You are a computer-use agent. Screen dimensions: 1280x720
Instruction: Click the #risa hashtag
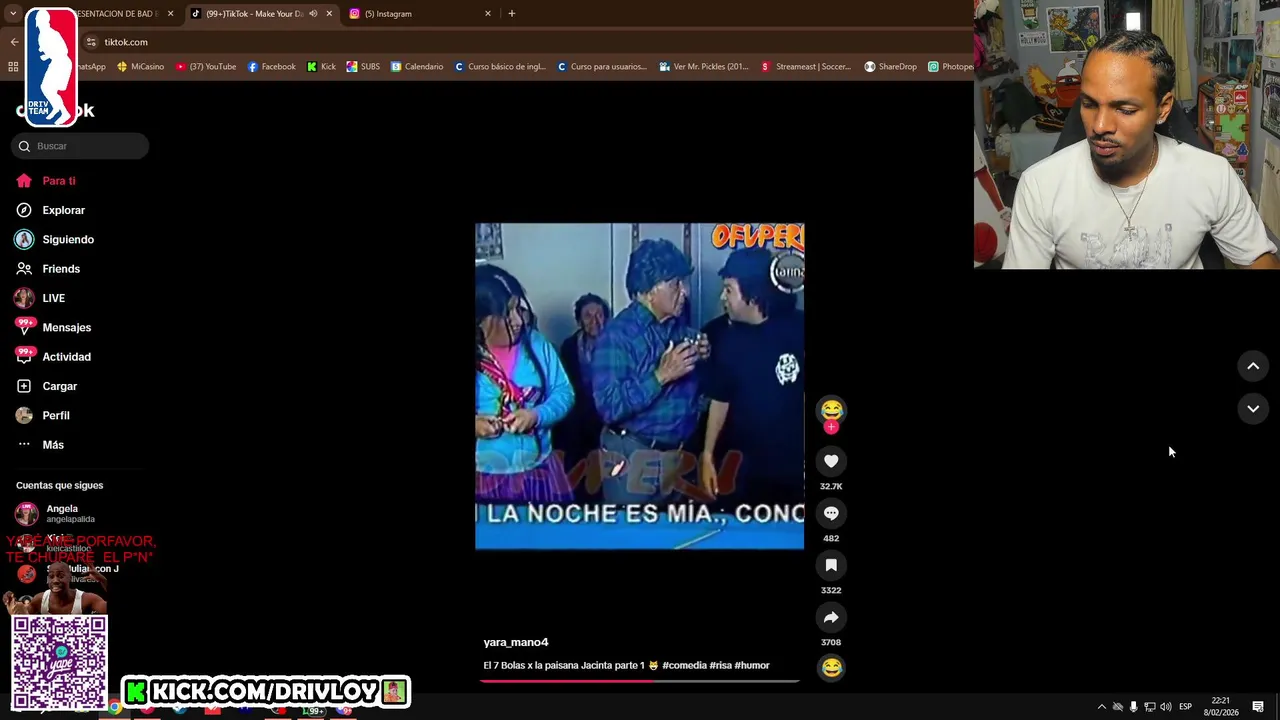[x=720, y=665]
